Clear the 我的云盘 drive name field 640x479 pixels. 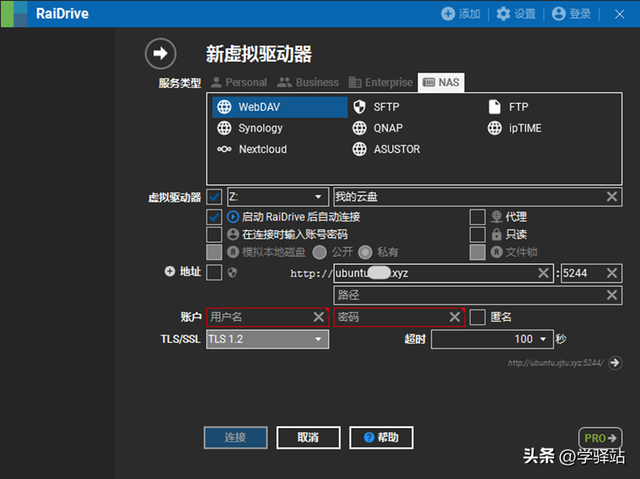click(x=611, y=197)
